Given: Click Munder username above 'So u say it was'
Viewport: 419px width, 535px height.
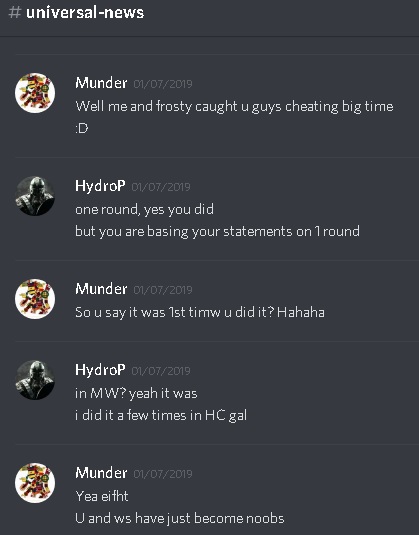Looking at the screenshot, I should pos(101,289).
